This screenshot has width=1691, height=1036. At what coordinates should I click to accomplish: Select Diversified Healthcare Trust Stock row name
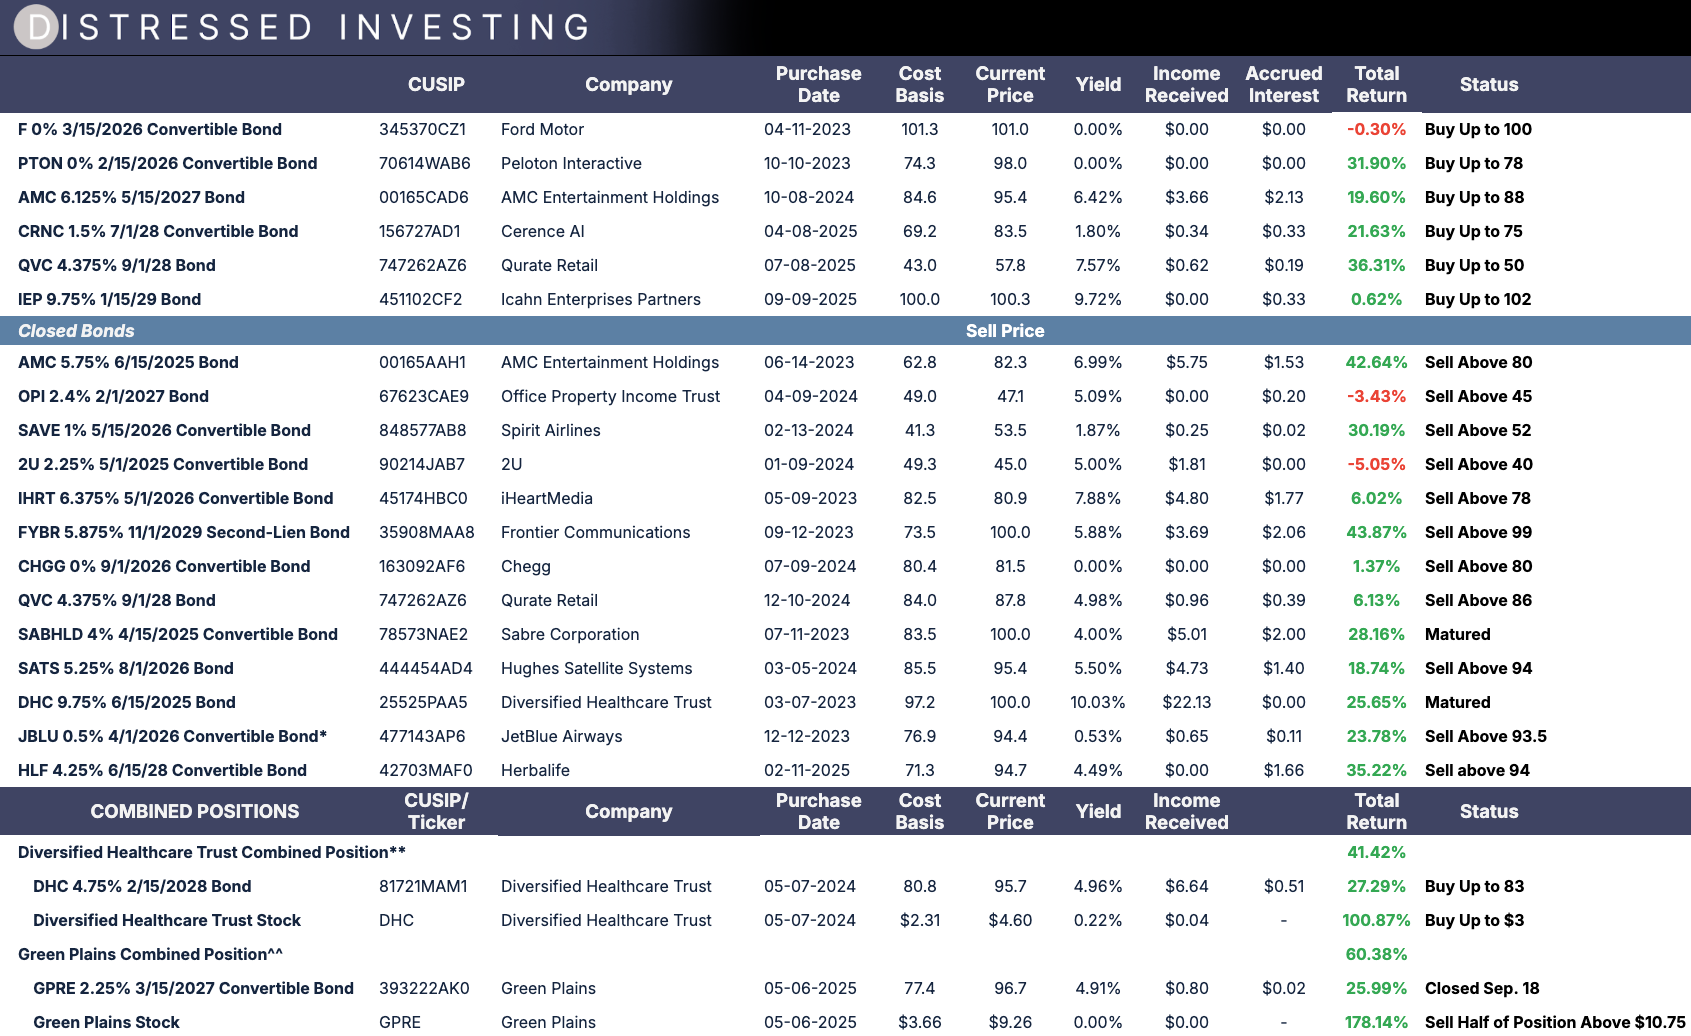tap(167, 920)
